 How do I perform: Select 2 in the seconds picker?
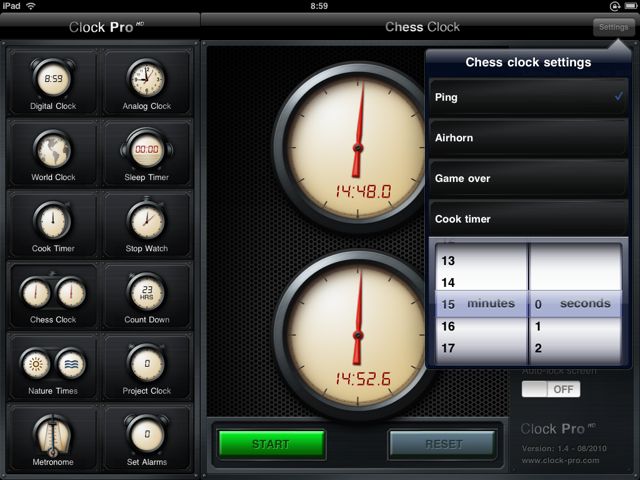[538, 348]
